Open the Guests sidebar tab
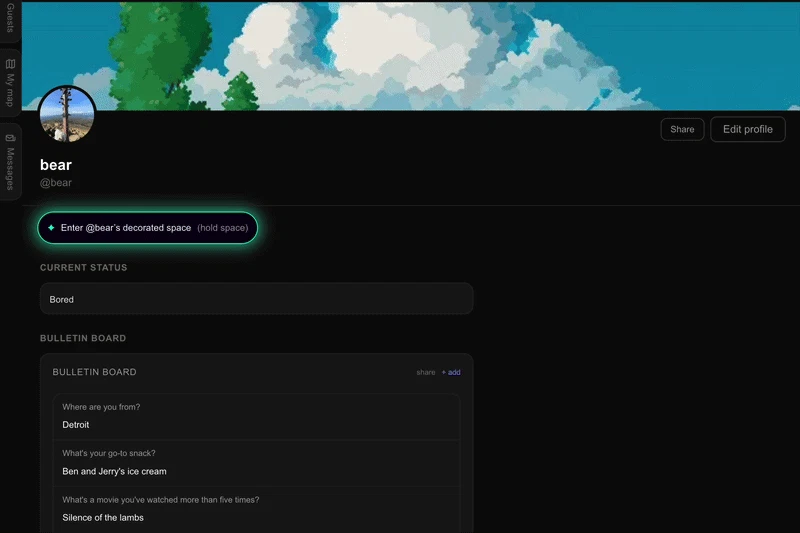 pos(10,20)
